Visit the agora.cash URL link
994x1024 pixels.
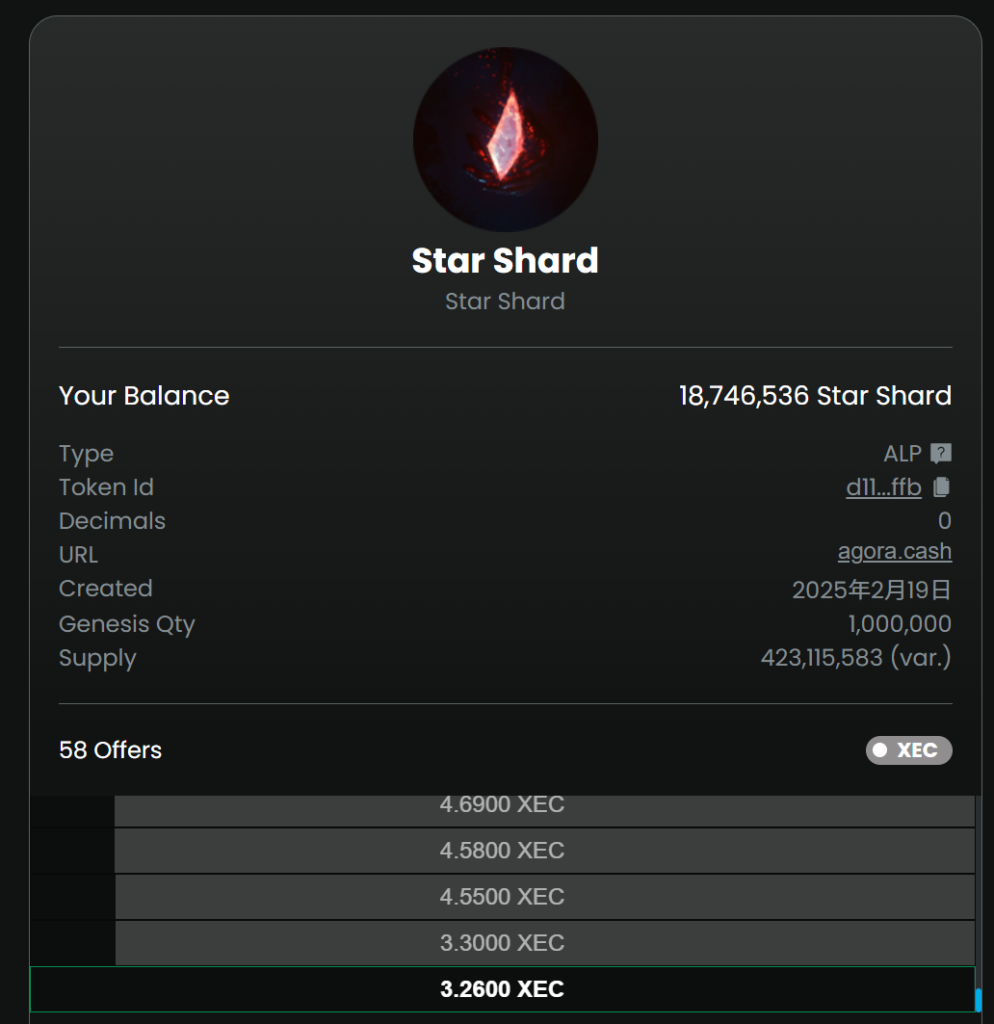894,552
